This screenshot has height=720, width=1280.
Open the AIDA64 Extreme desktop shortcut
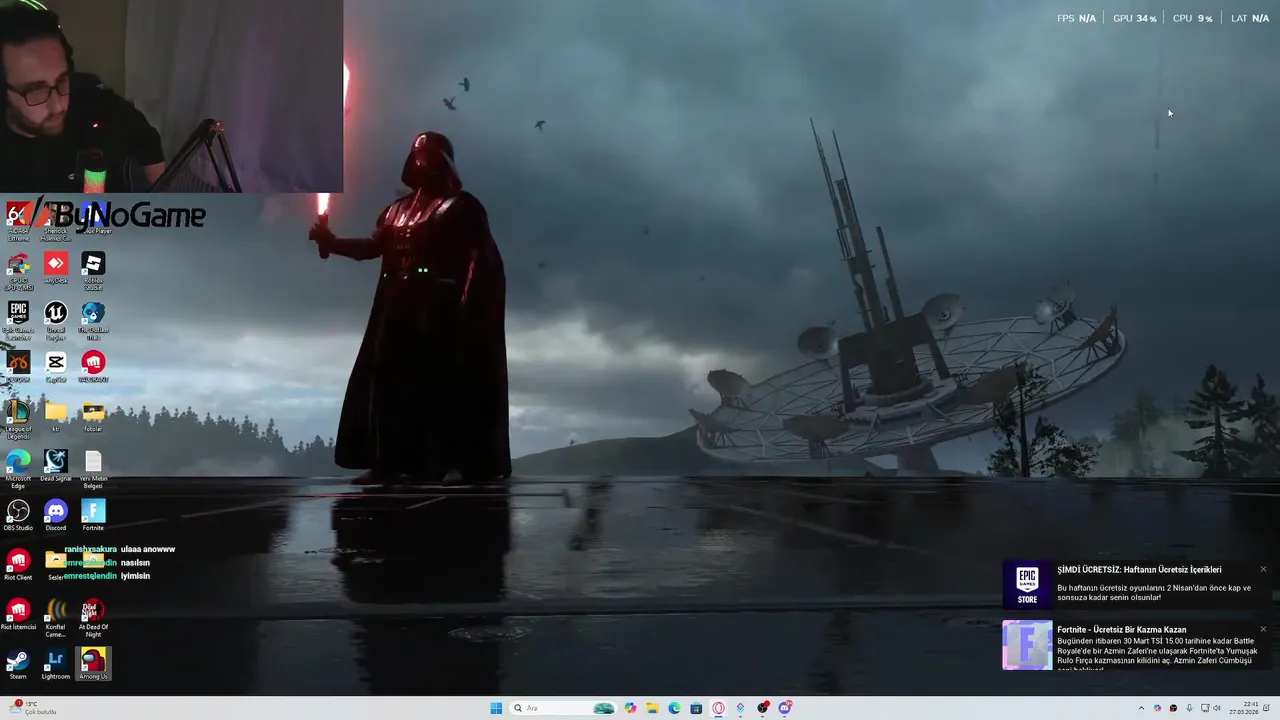click(18, 221)
